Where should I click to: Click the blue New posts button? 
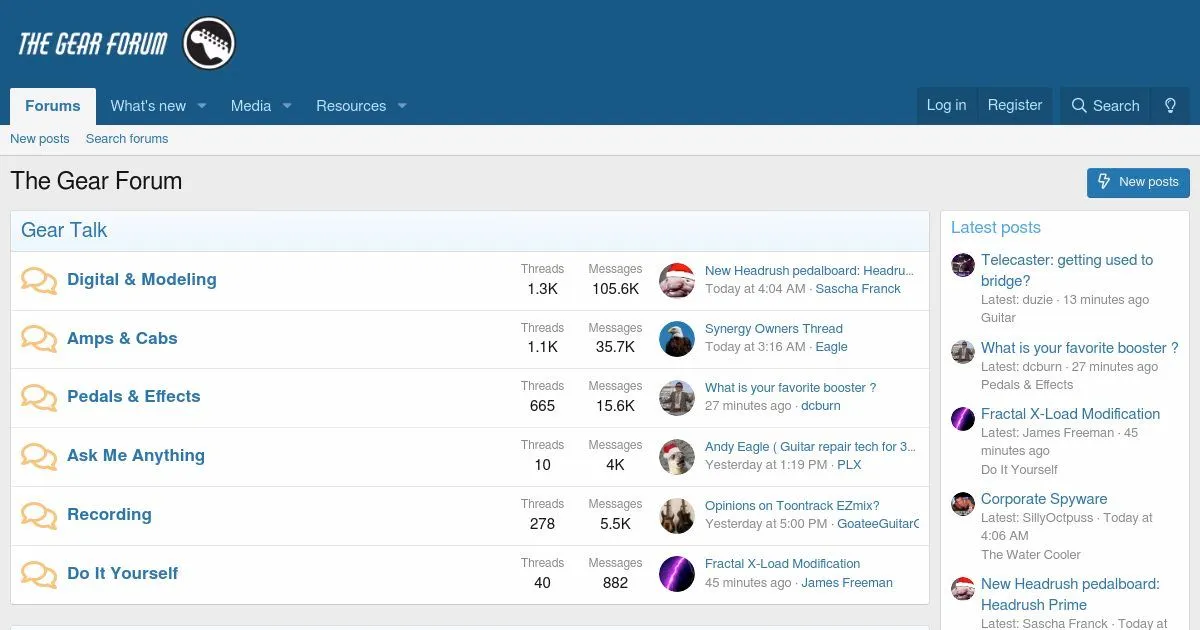1138,182
